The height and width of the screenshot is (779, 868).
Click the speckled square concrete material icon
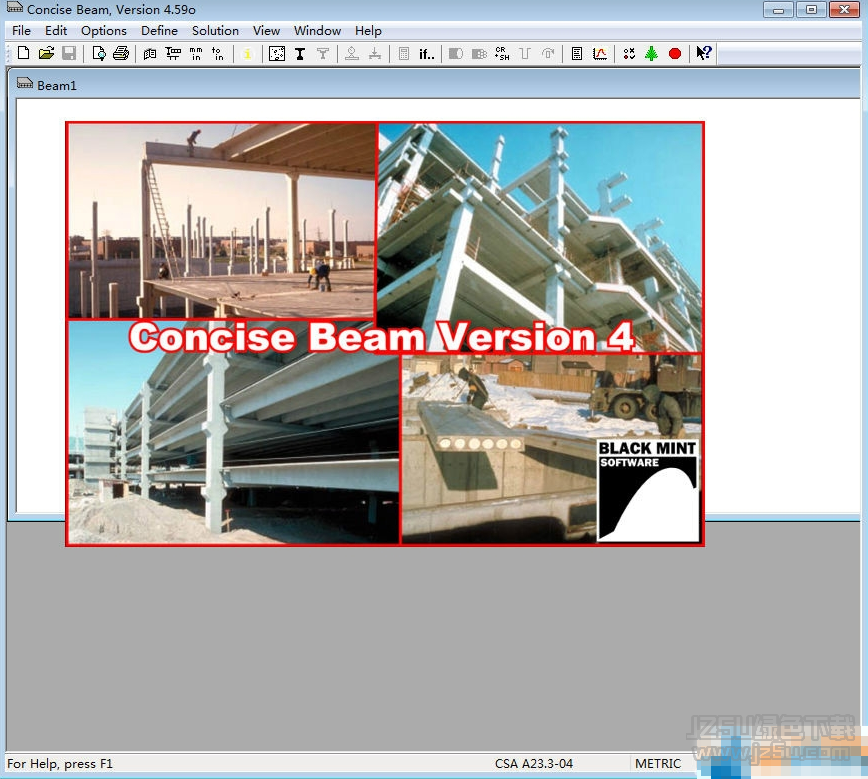(277, 54)
